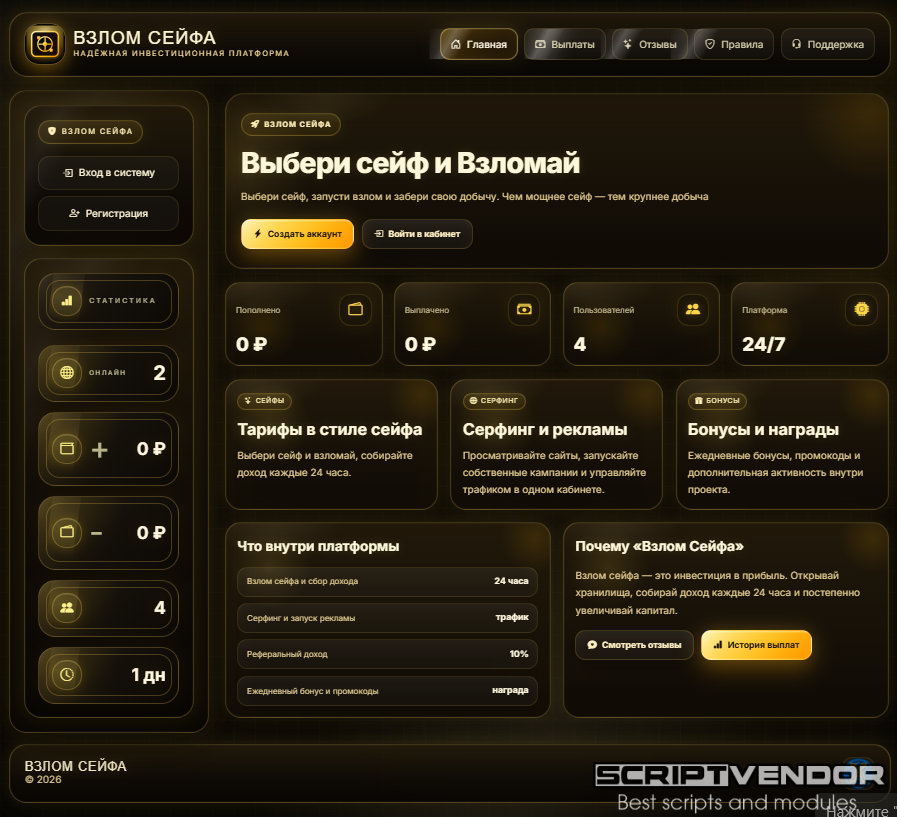Open the Главная navigation tab

point(479,44)
